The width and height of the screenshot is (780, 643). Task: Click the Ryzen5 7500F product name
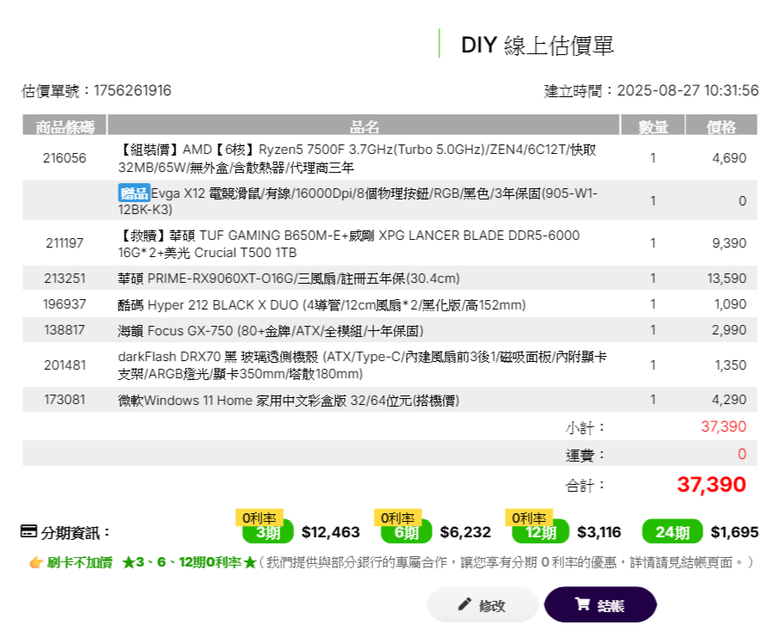[357, 158]
